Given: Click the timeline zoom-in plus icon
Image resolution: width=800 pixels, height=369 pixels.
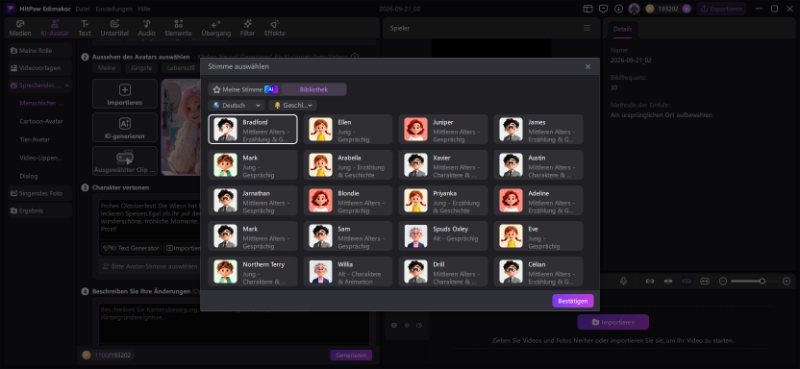Looking at the screenshot, I should pyautogui.click(x=786, y=281).
